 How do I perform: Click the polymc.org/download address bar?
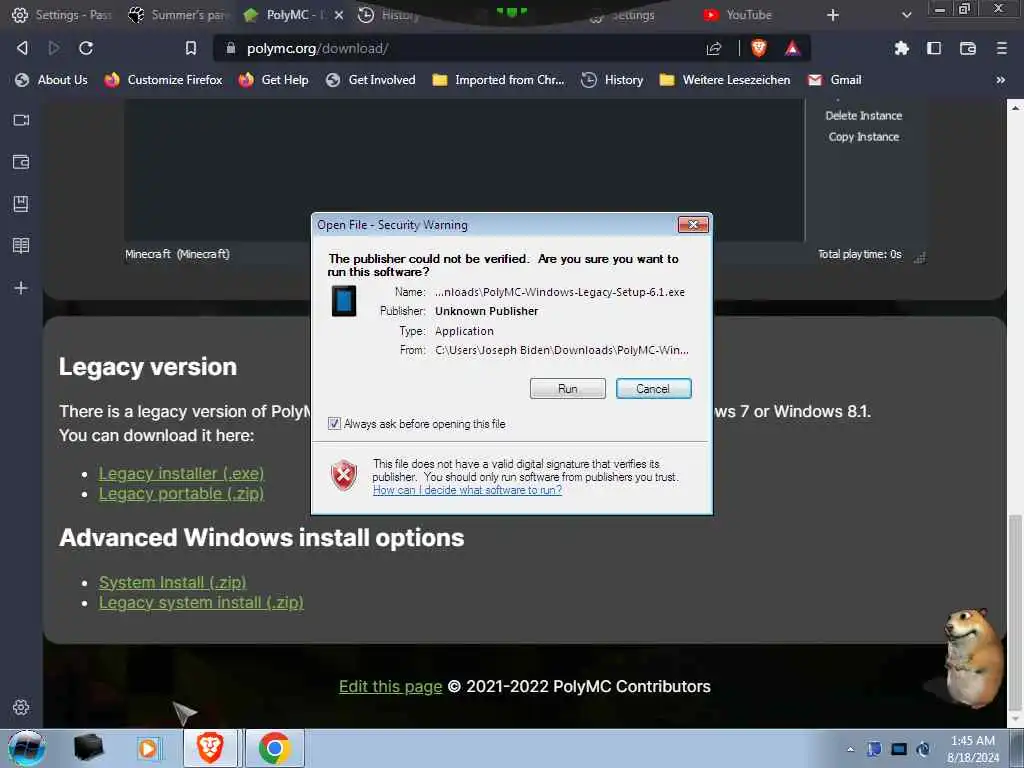click(x=457, y=48)
